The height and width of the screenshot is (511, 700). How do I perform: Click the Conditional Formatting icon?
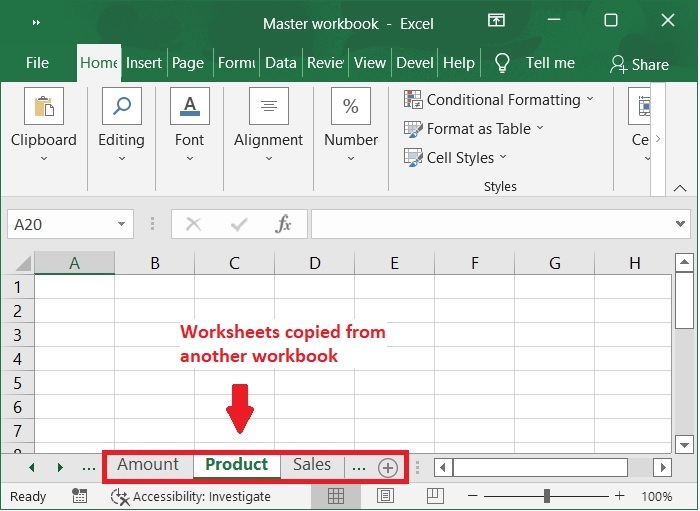pyautogui.click(x=413, y=99)
